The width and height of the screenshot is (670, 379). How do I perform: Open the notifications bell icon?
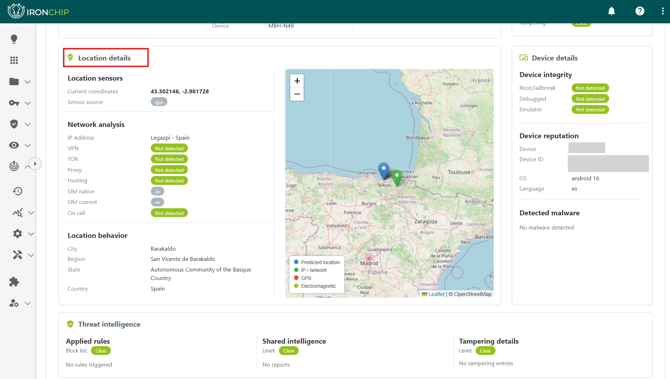[x=611, y=11]
